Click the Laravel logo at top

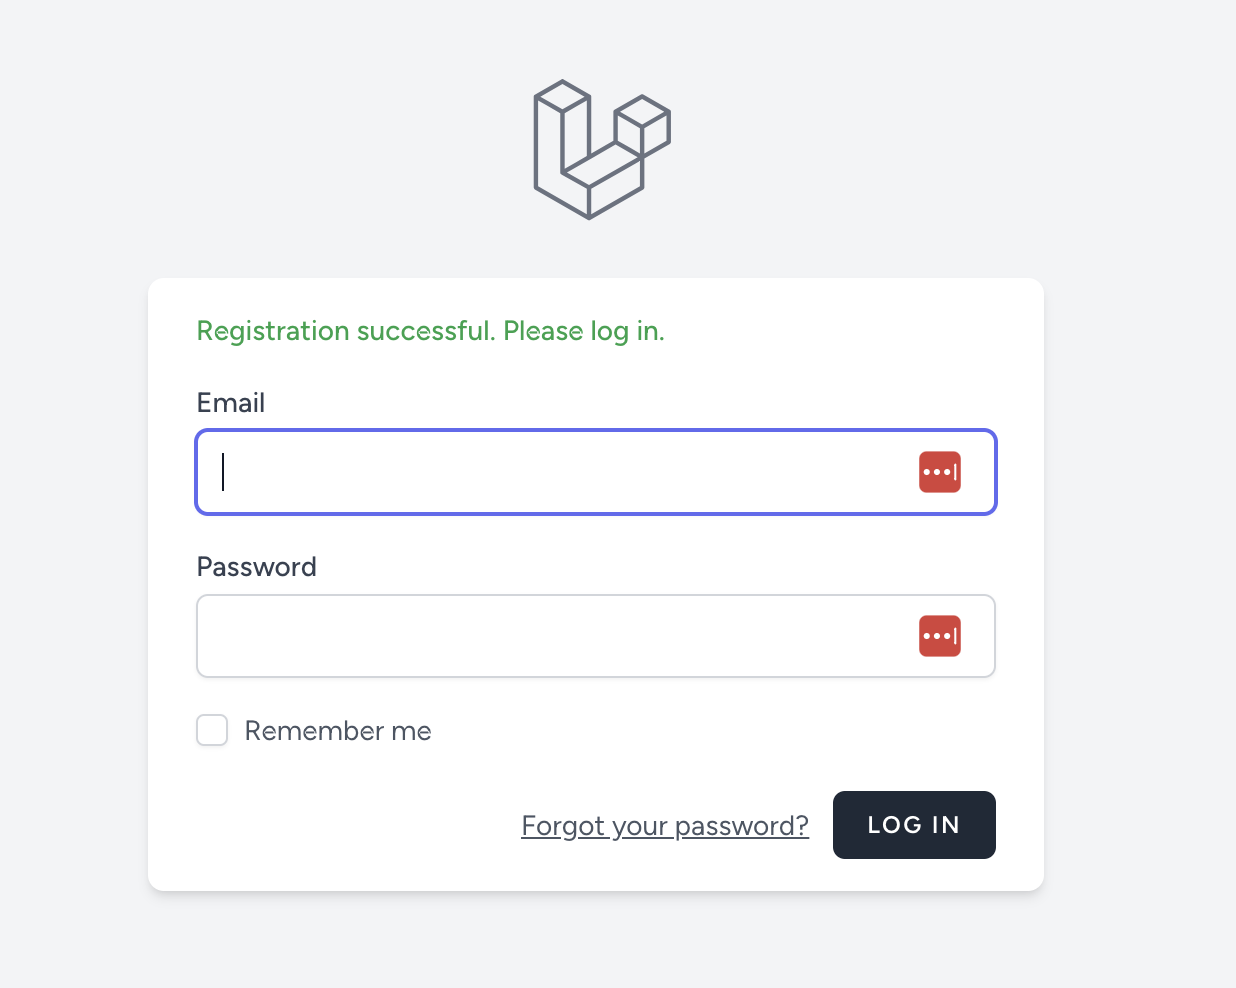point(601,149)
